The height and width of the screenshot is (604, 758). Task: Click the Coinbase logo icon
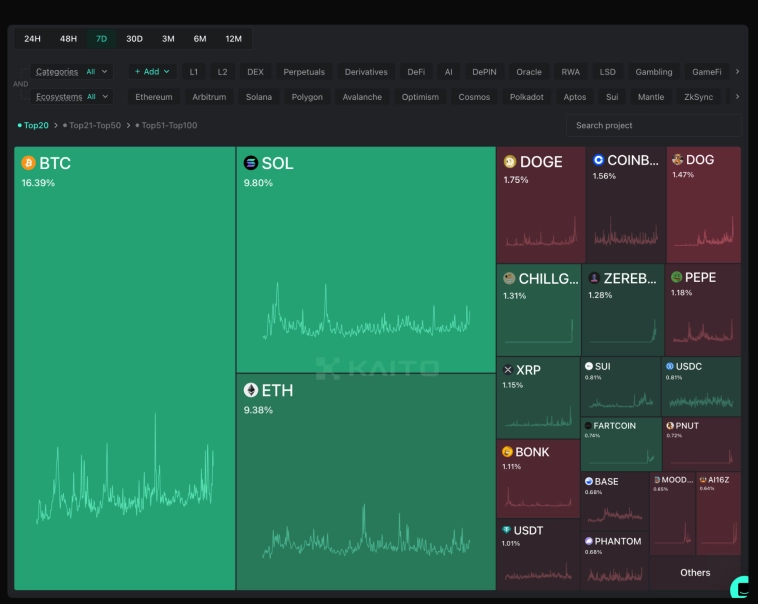click(x=598, y=160)
